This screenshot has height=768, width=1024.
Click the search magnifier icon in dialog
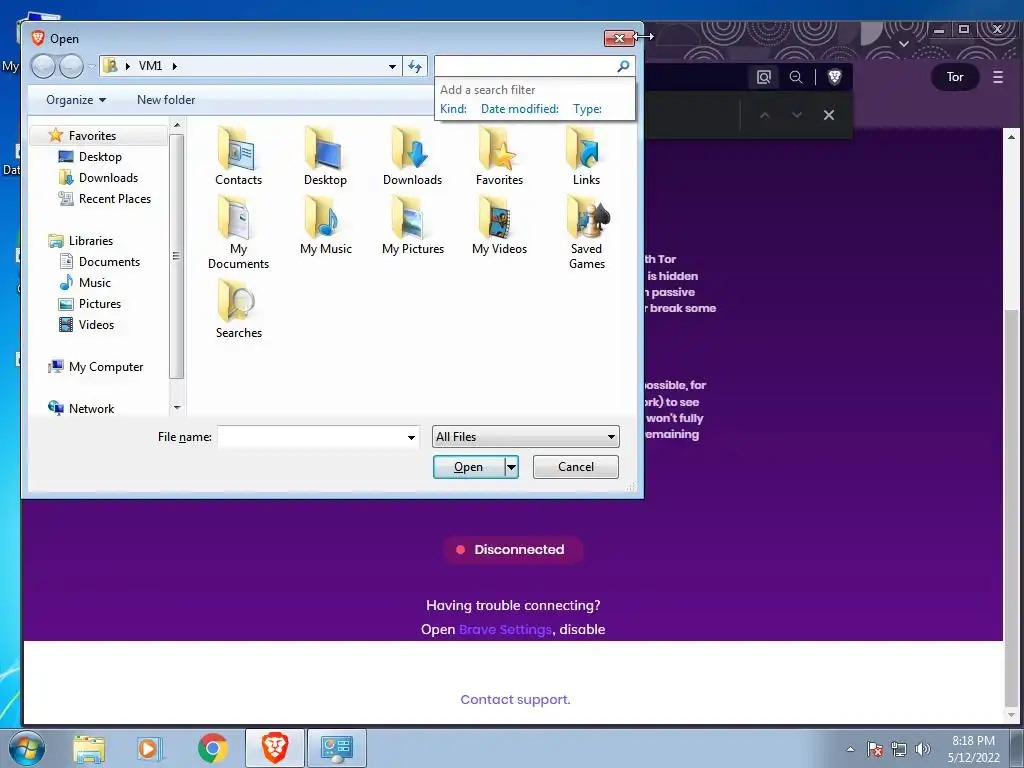click(623, 66)
